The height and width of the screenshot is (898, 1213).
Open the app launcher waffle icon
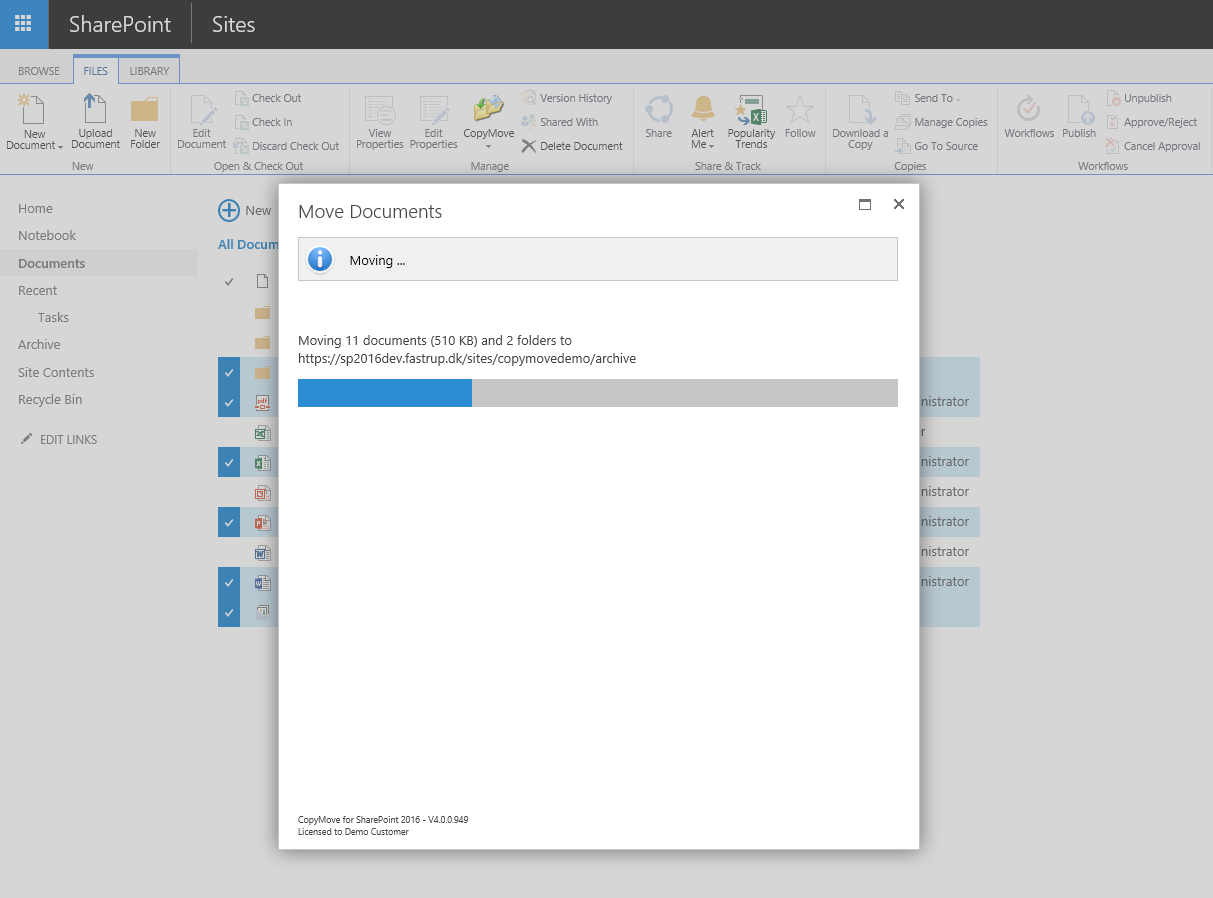[23, 24]
